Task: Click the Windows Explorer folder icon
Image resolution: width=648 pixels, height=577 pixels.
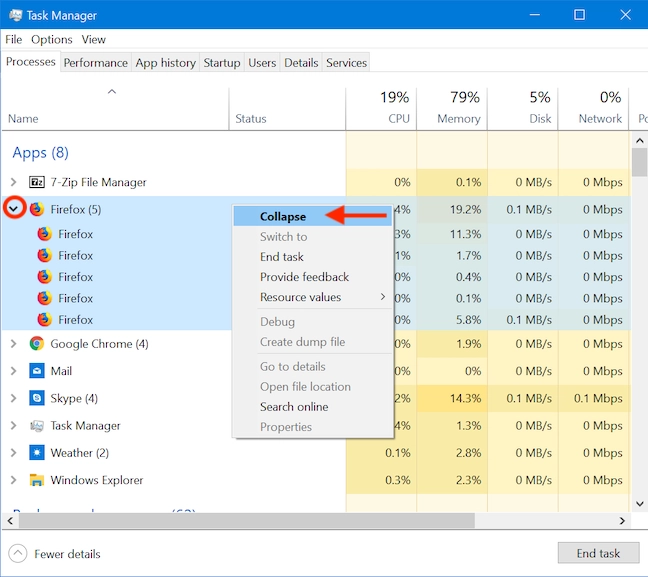Action: click(37, 480)
